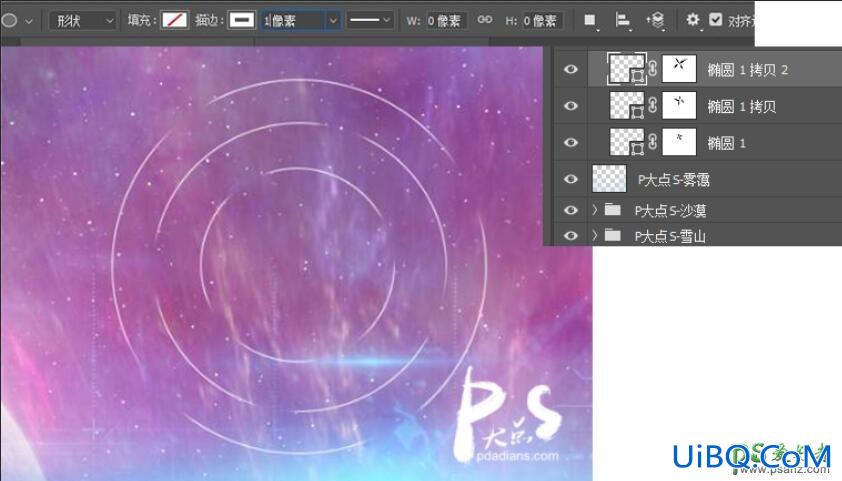Click the P大点S-雪山 folder icon
Image resolution: width=842 pixels, height=481 pixels.
[x=613, y=235]
